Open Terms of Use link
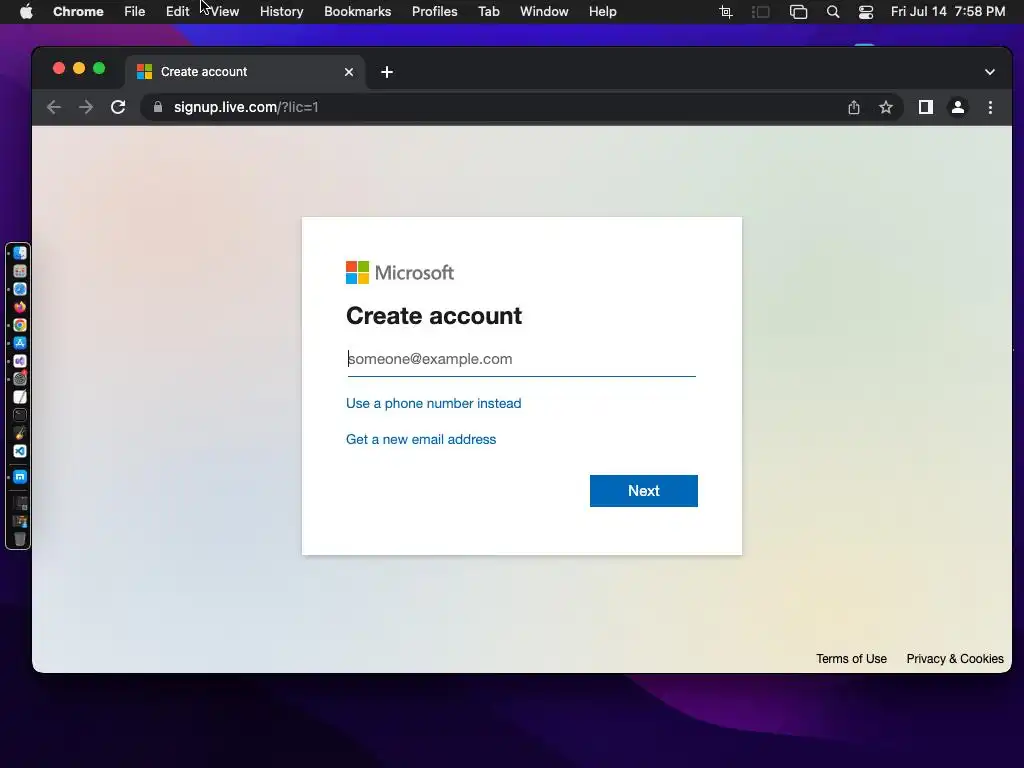 (x=851, y=659)
